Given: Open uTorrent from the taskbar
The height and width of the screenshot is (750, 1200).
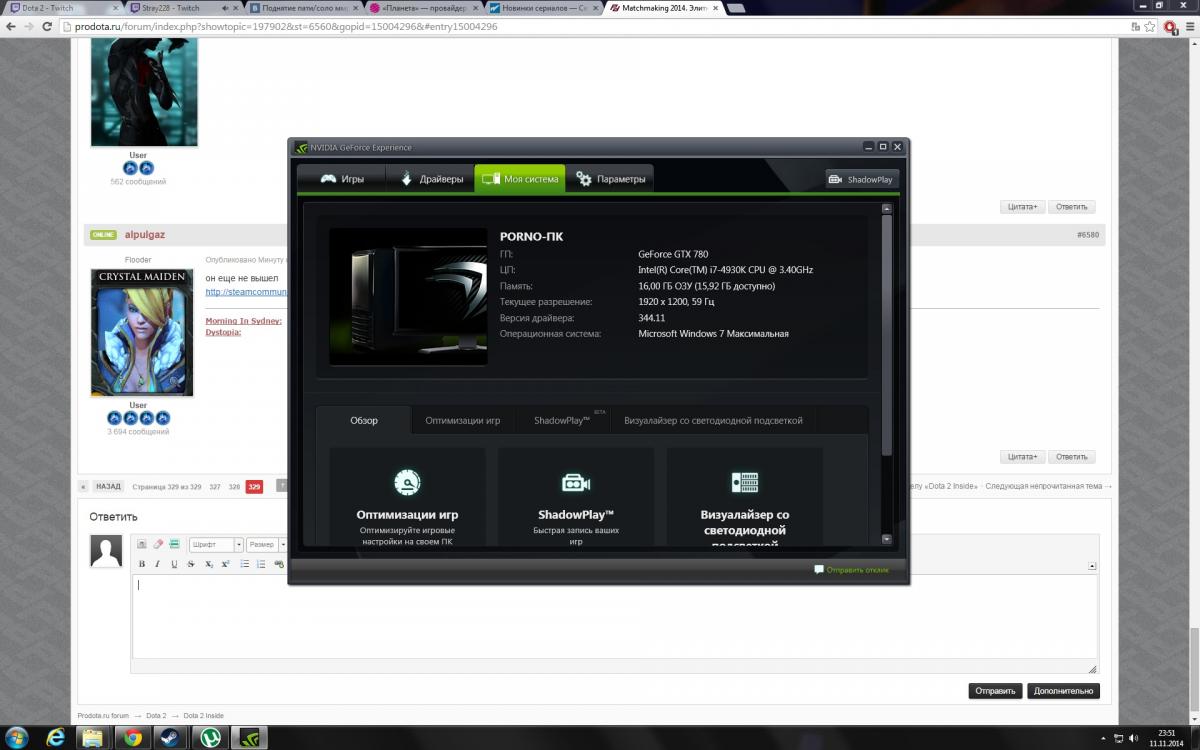Looking at the screenshot, I should (211, 738).
